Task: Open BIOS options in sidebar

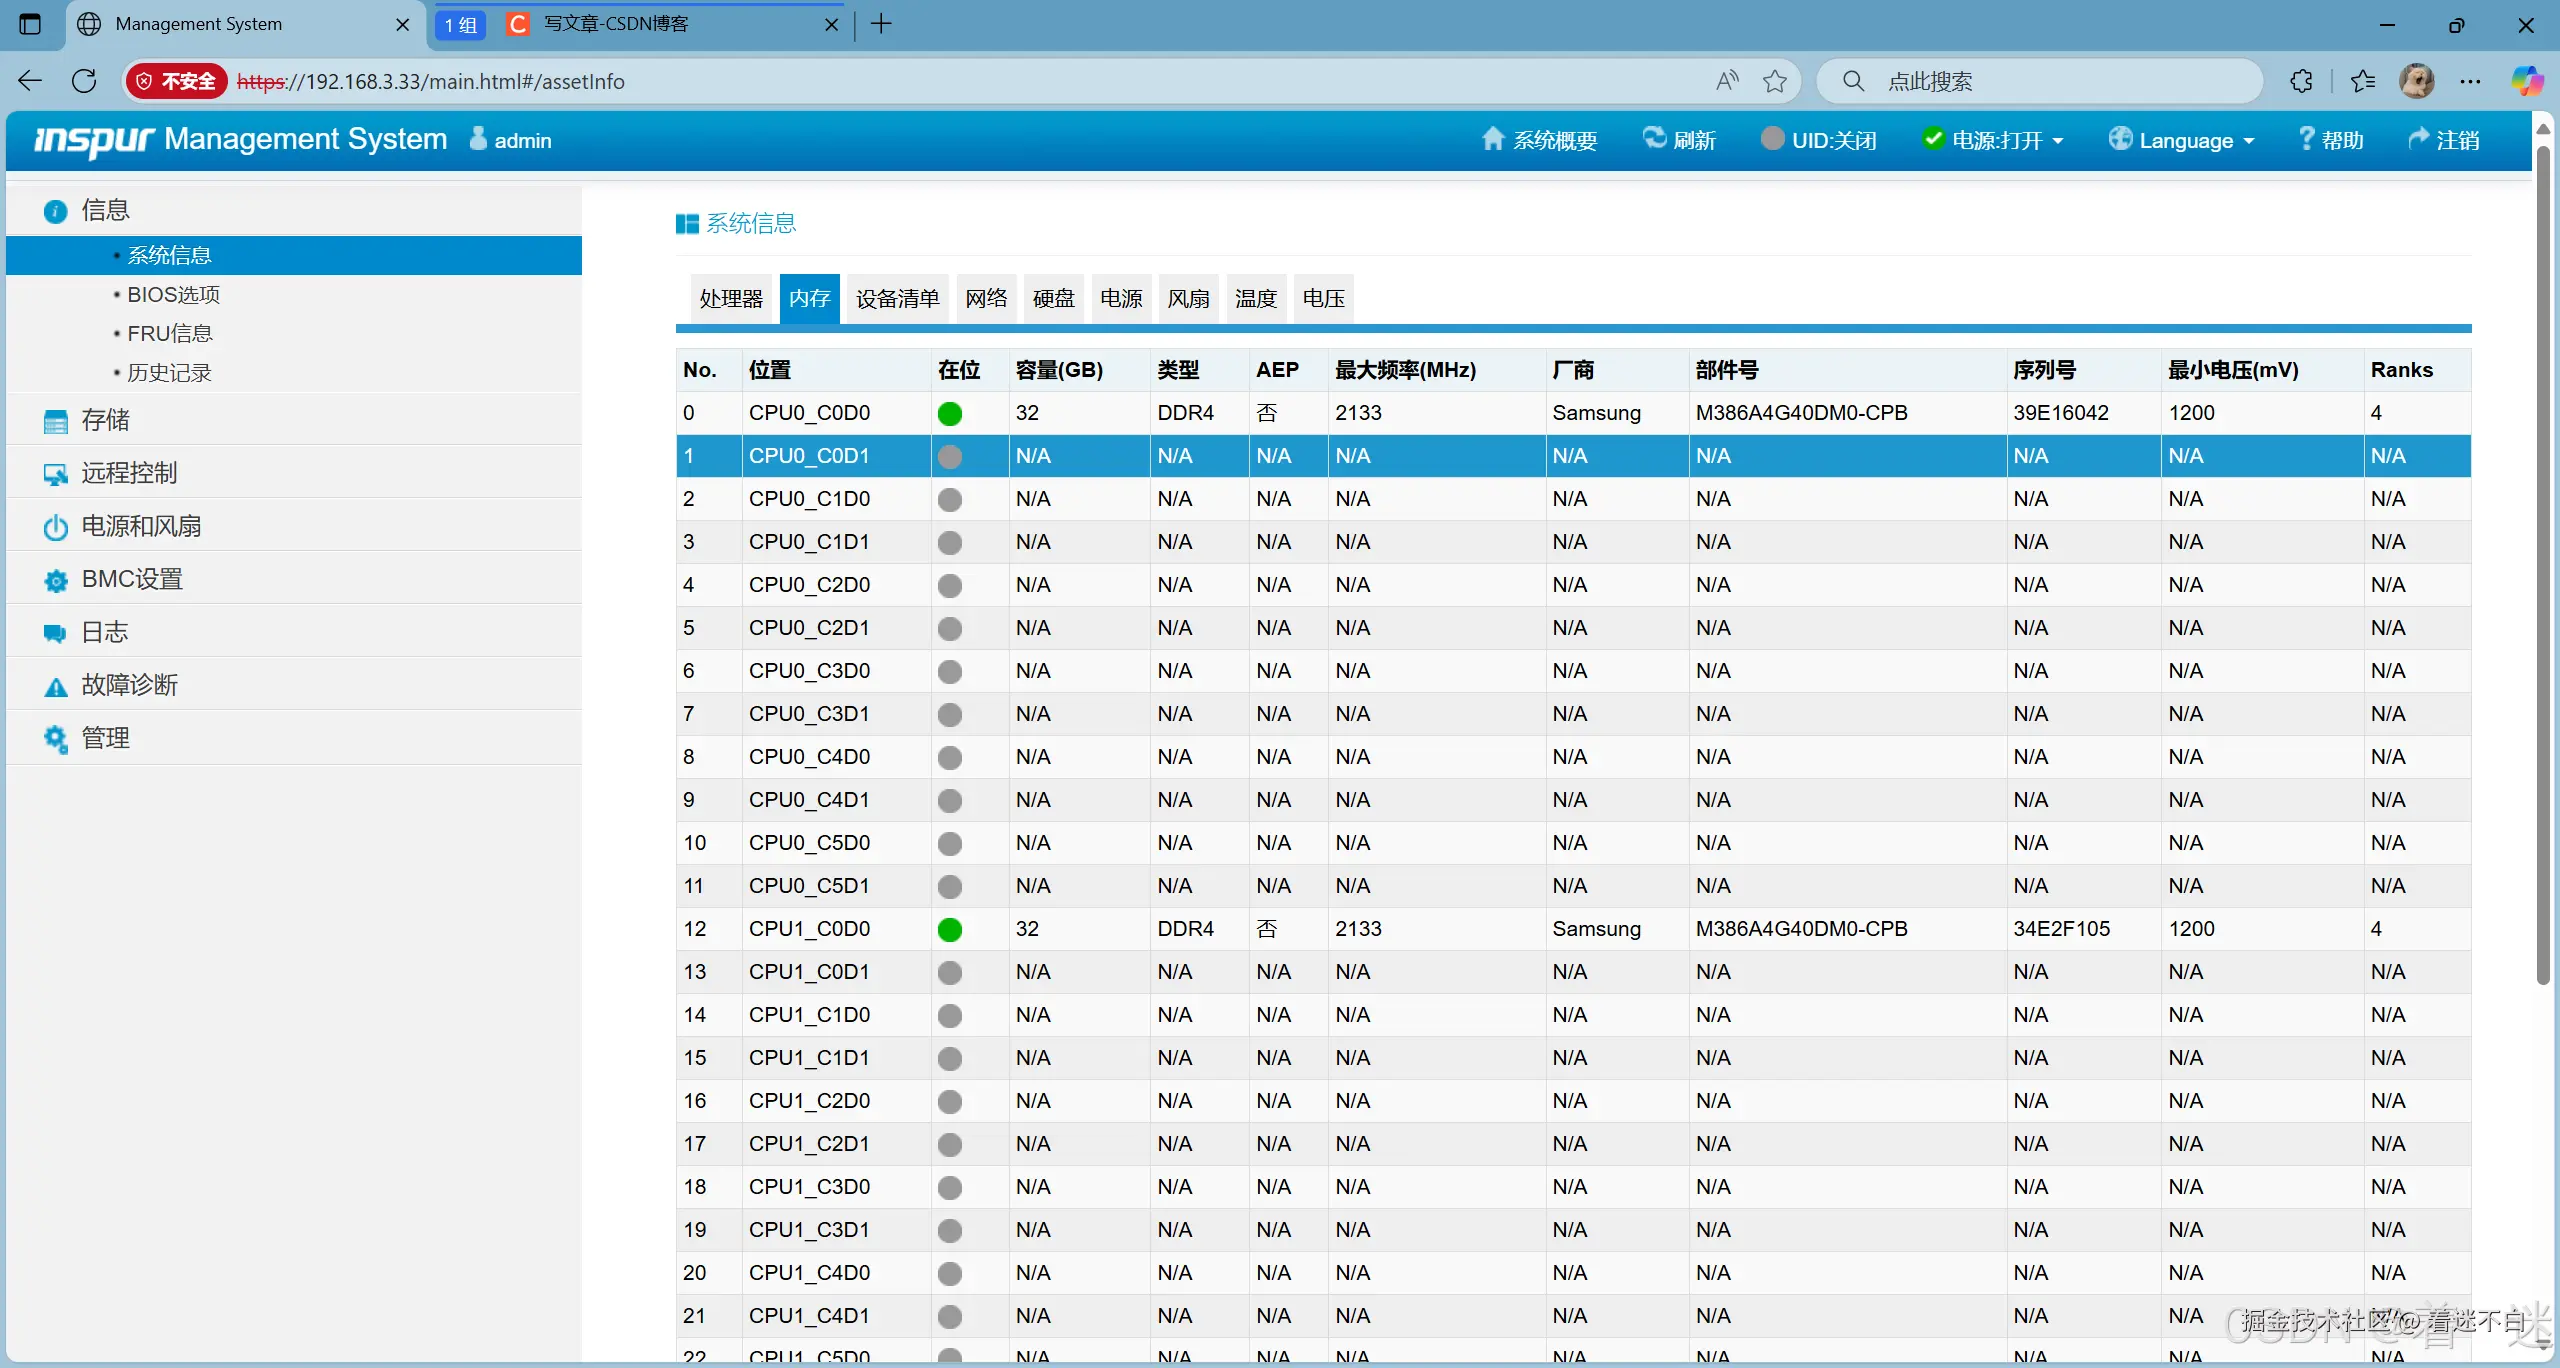Action: 173,294
